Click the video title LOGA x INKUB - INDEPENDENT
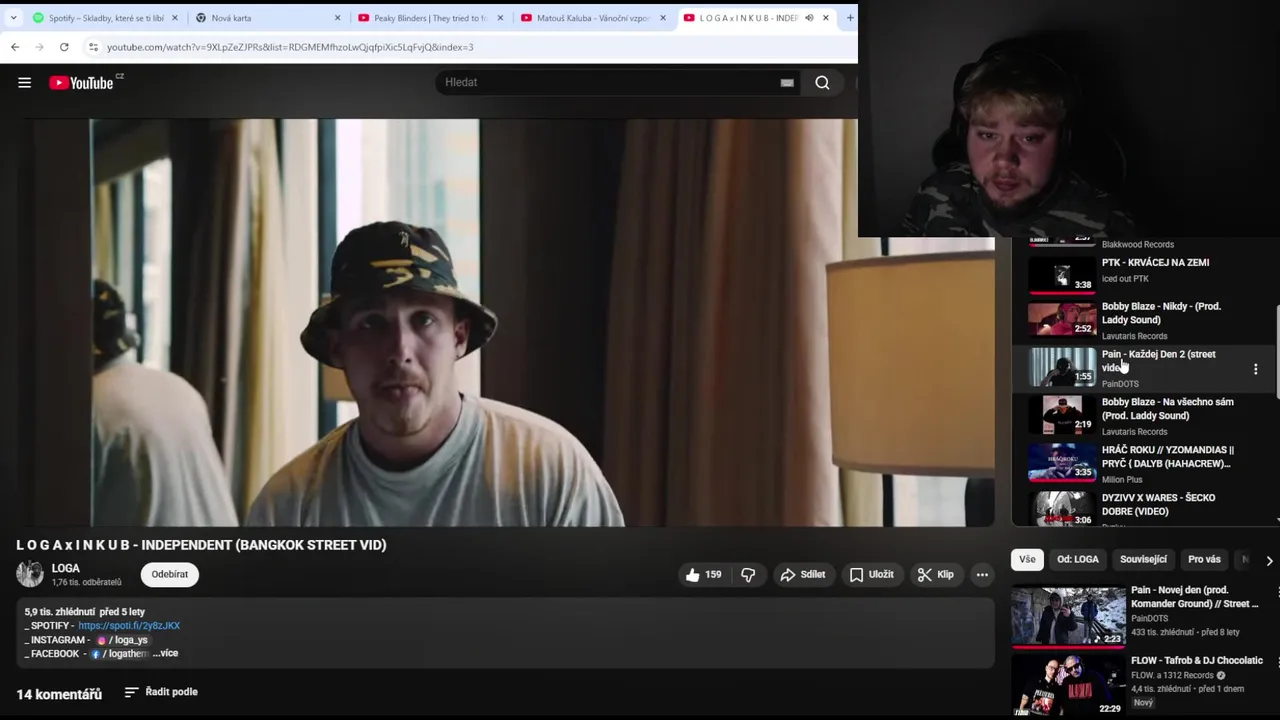 pyautogui.click(x=201, y=545)
